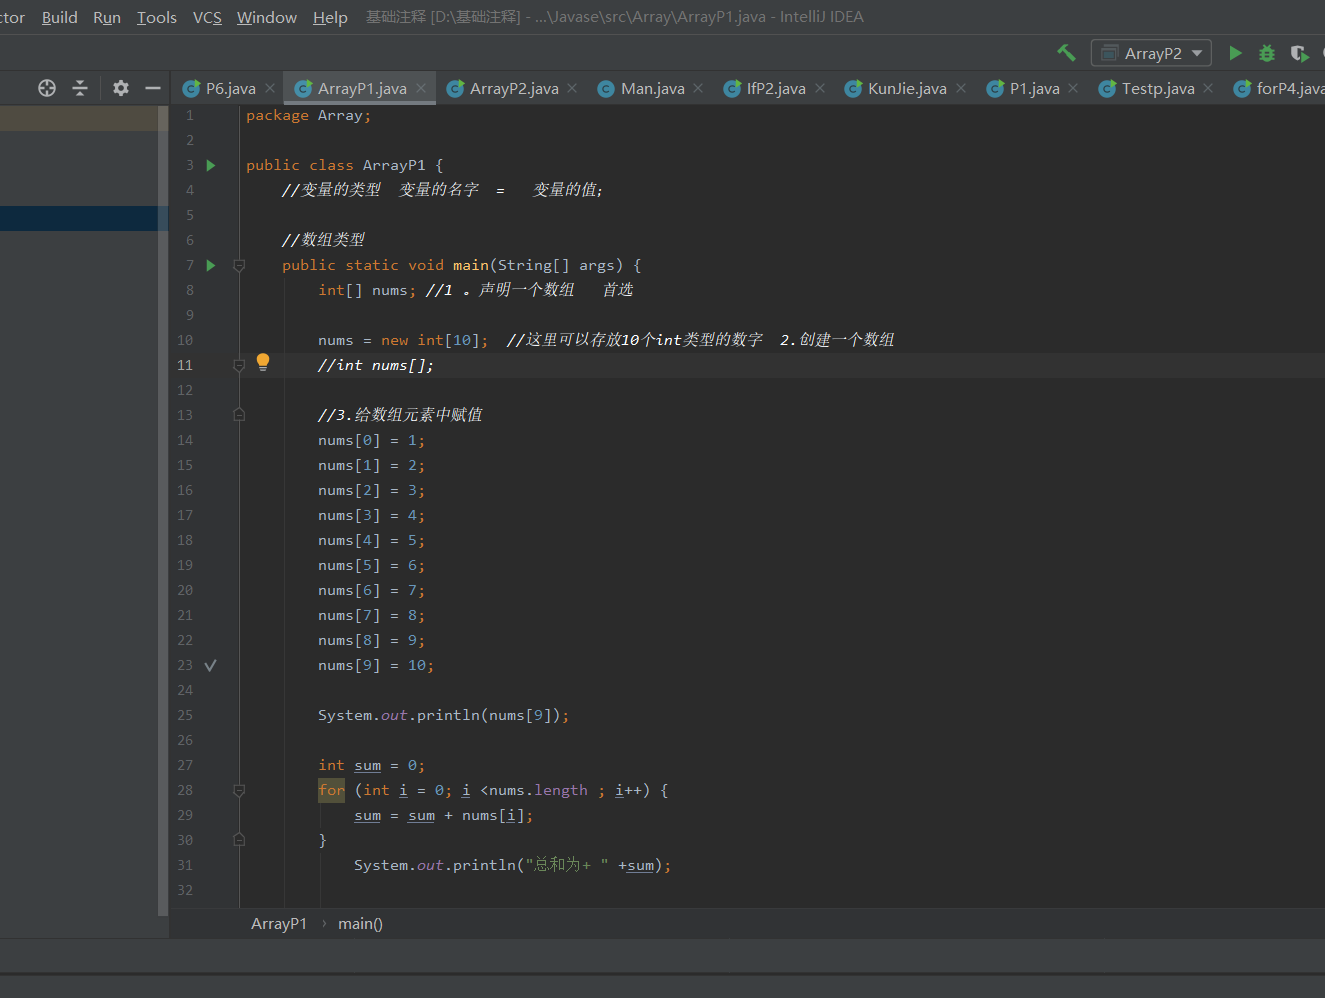The image size is (1325, 998).
Task: Click the project panel vertical scrollbar
Action: tap(163, 510)
